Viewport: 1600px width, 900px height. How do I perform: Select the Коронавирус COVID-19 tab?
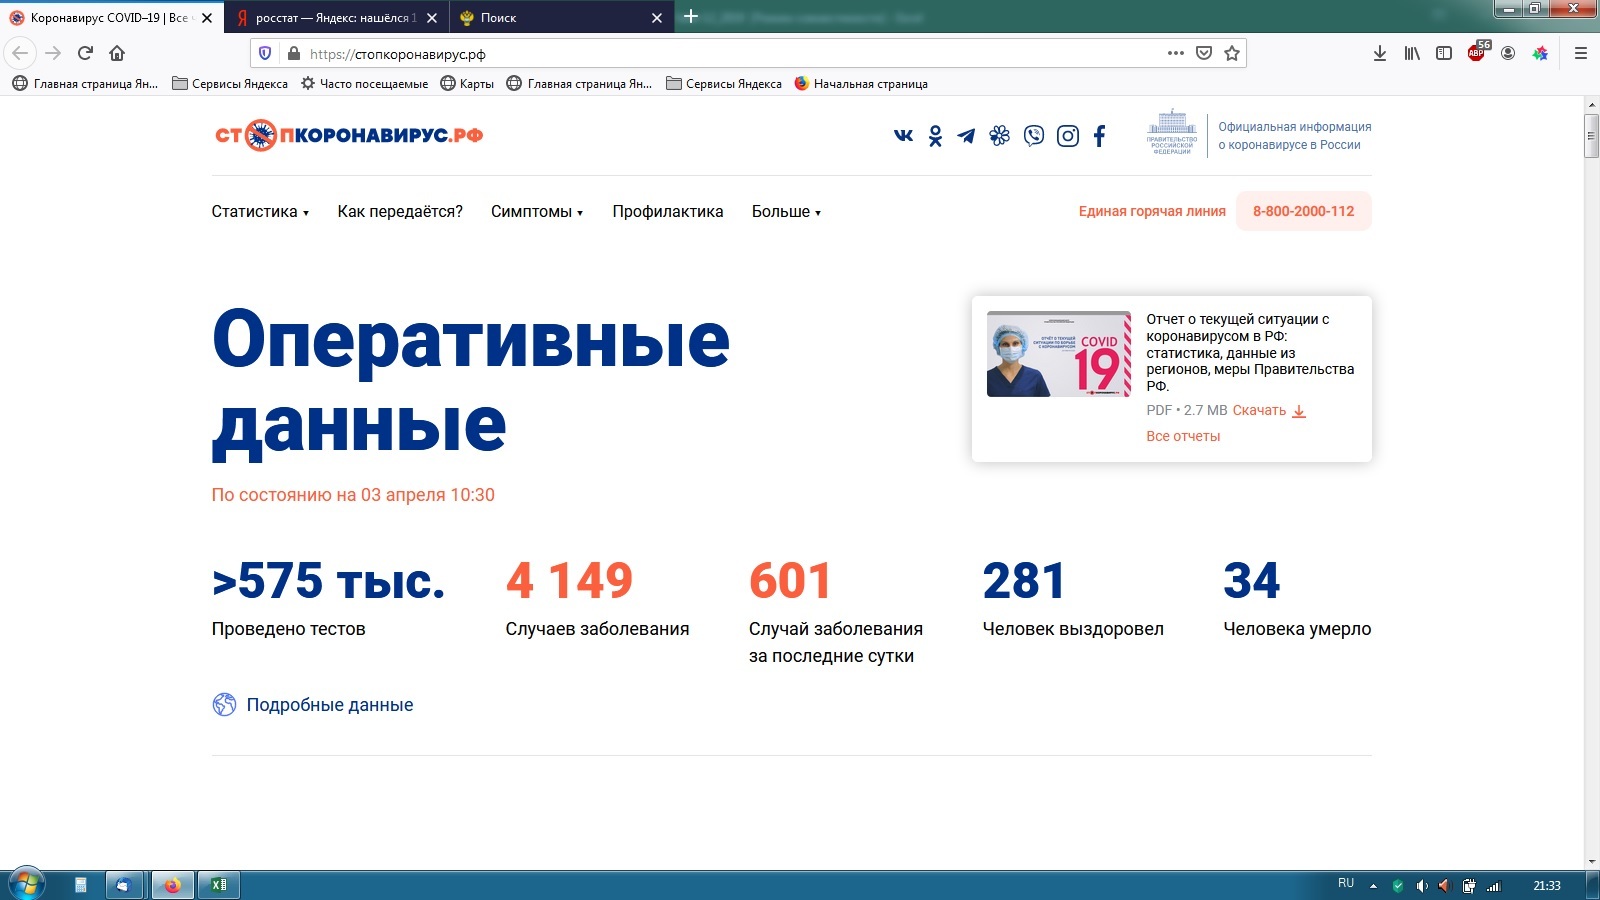(x=111, y=18)
